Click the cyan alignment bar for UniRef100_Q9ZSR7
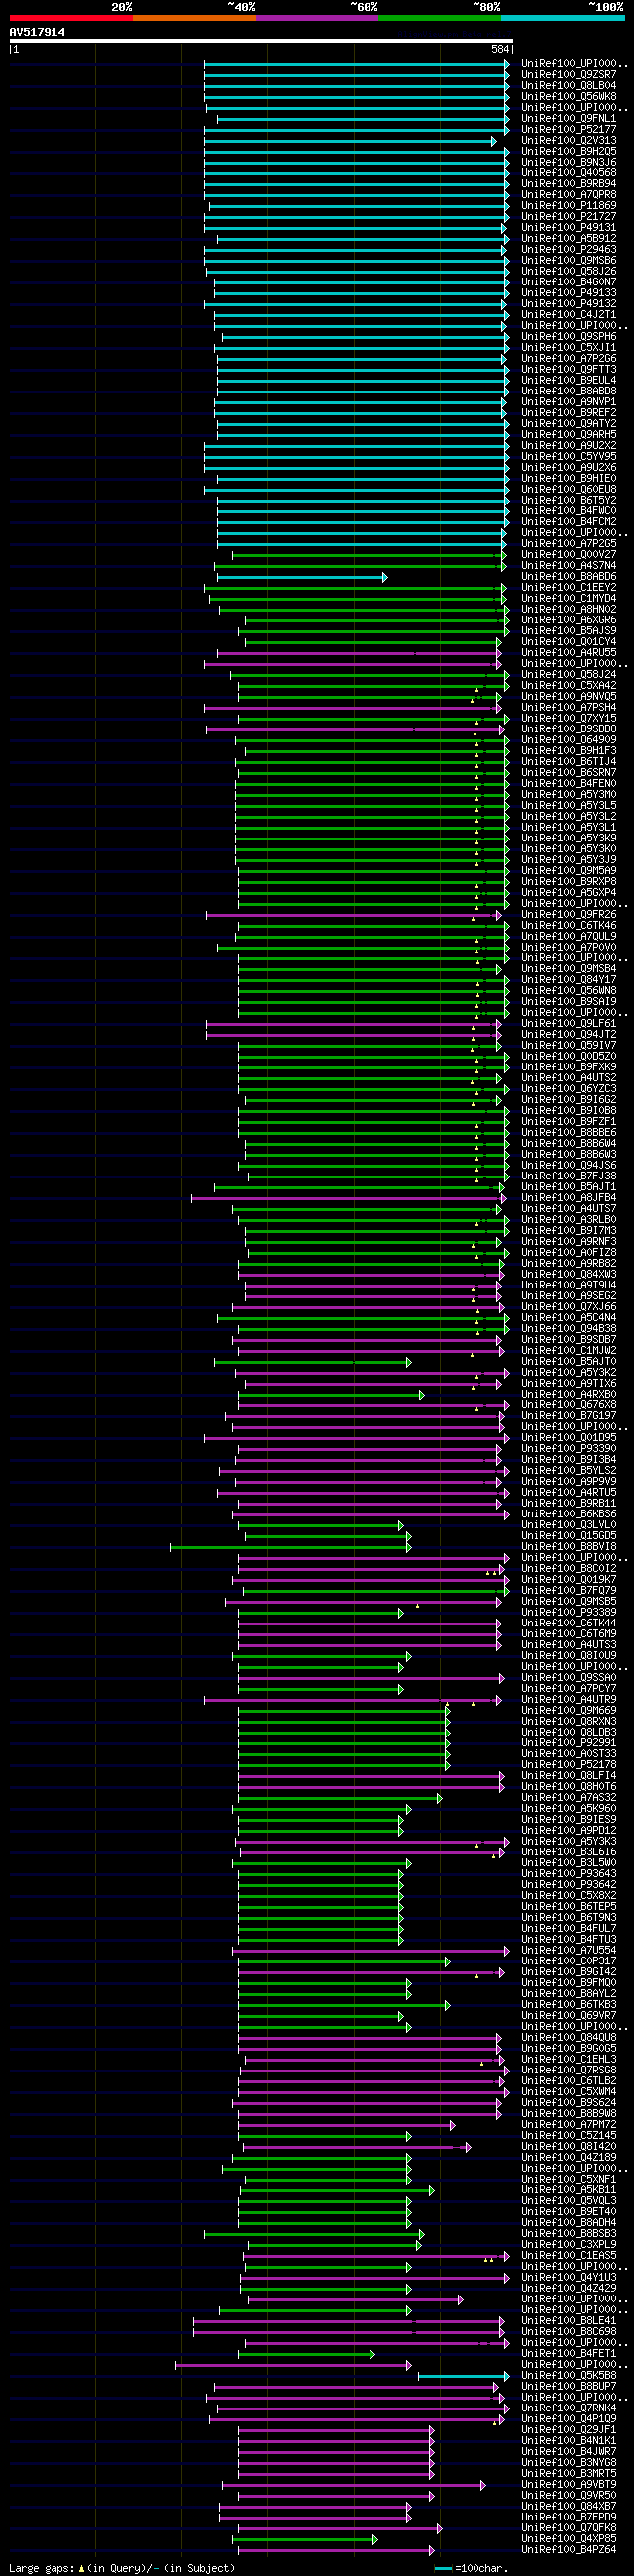Image resolution: width=634 pixels, height=2576 pixels. click(356, 75)
